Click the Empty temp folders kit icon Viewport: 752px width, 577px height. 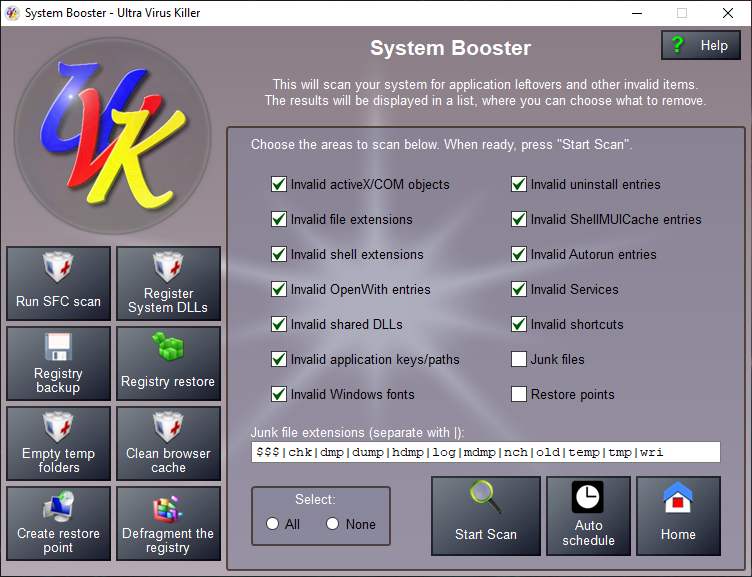click(x=58, y=426)
